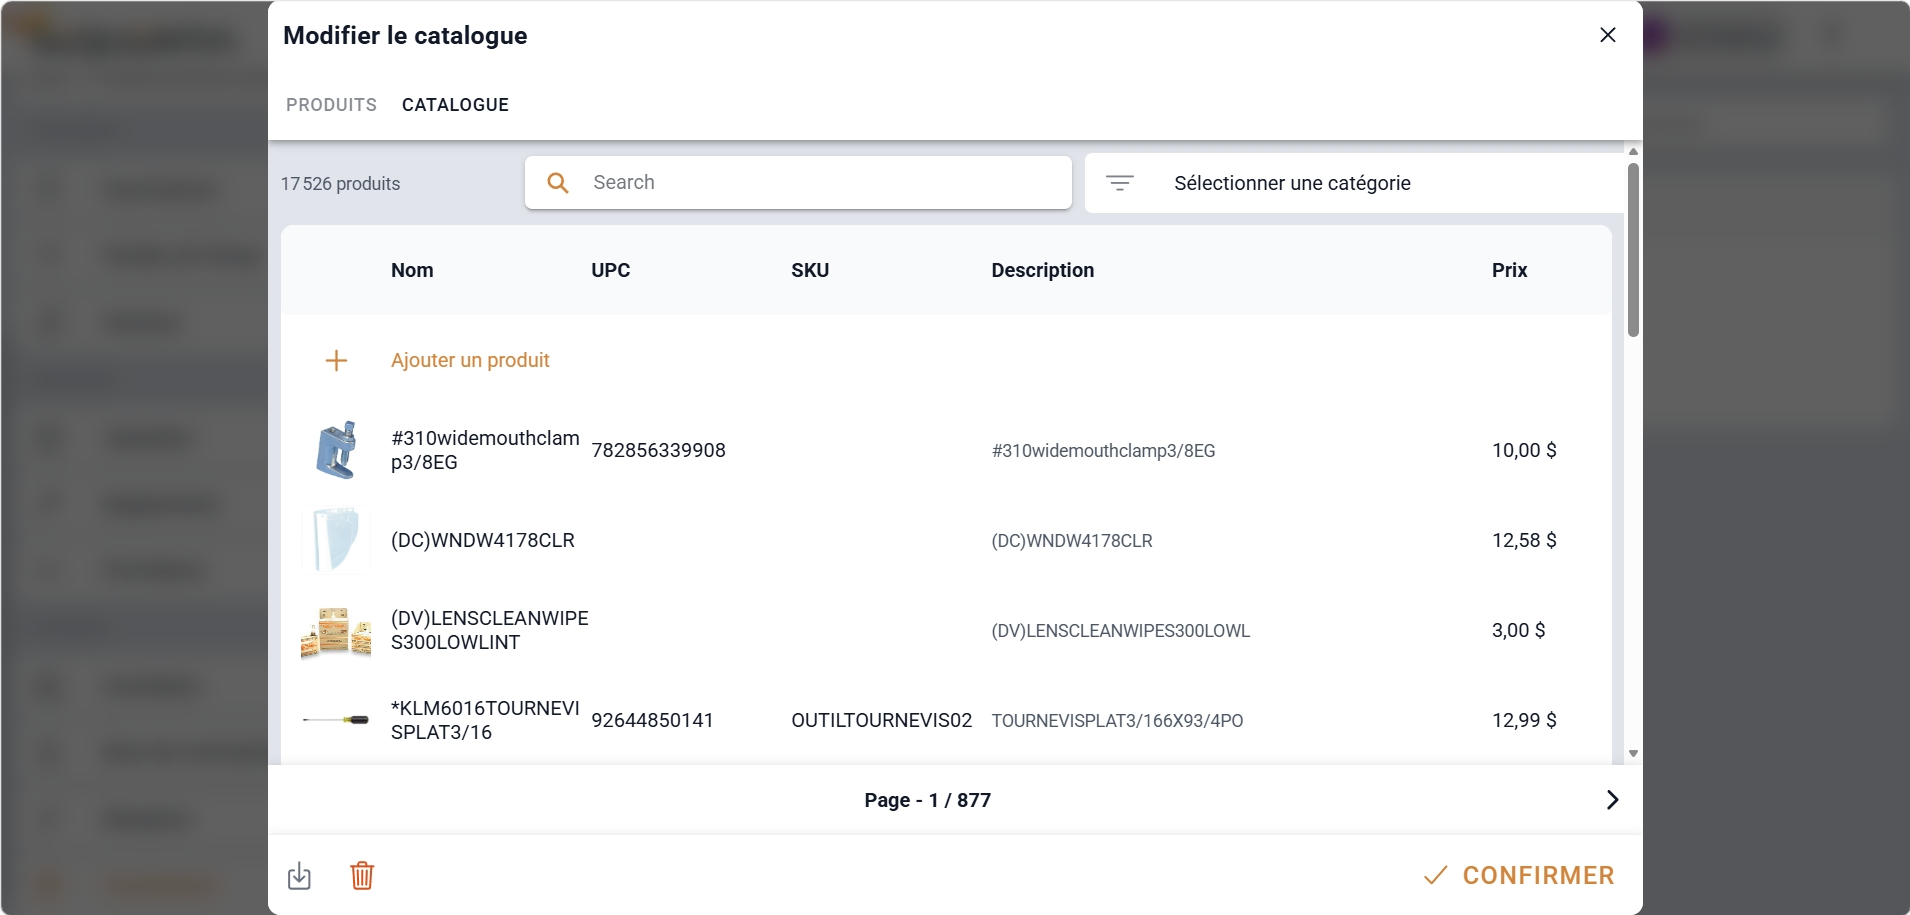Click the orange trash delete icon

click(x=362, y=876)
